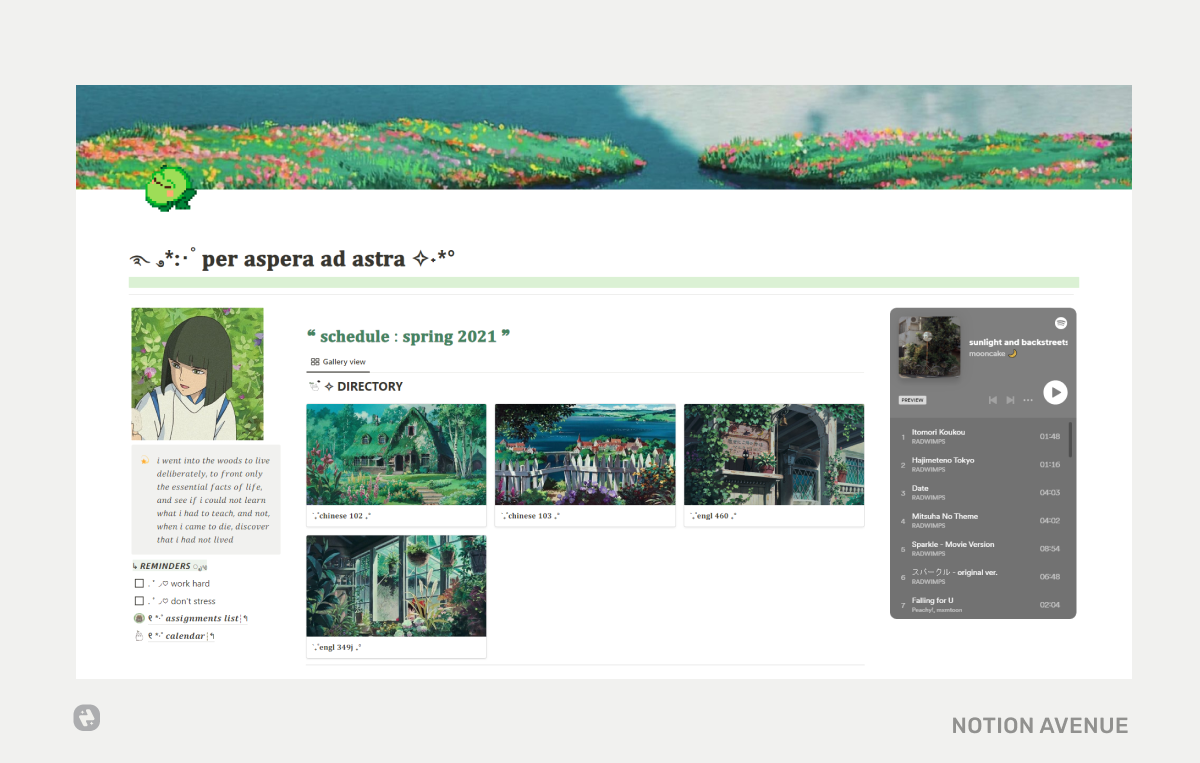Click the hand icon beside calendar
The height and width of the screenshot is (763, 1200).
139,636
